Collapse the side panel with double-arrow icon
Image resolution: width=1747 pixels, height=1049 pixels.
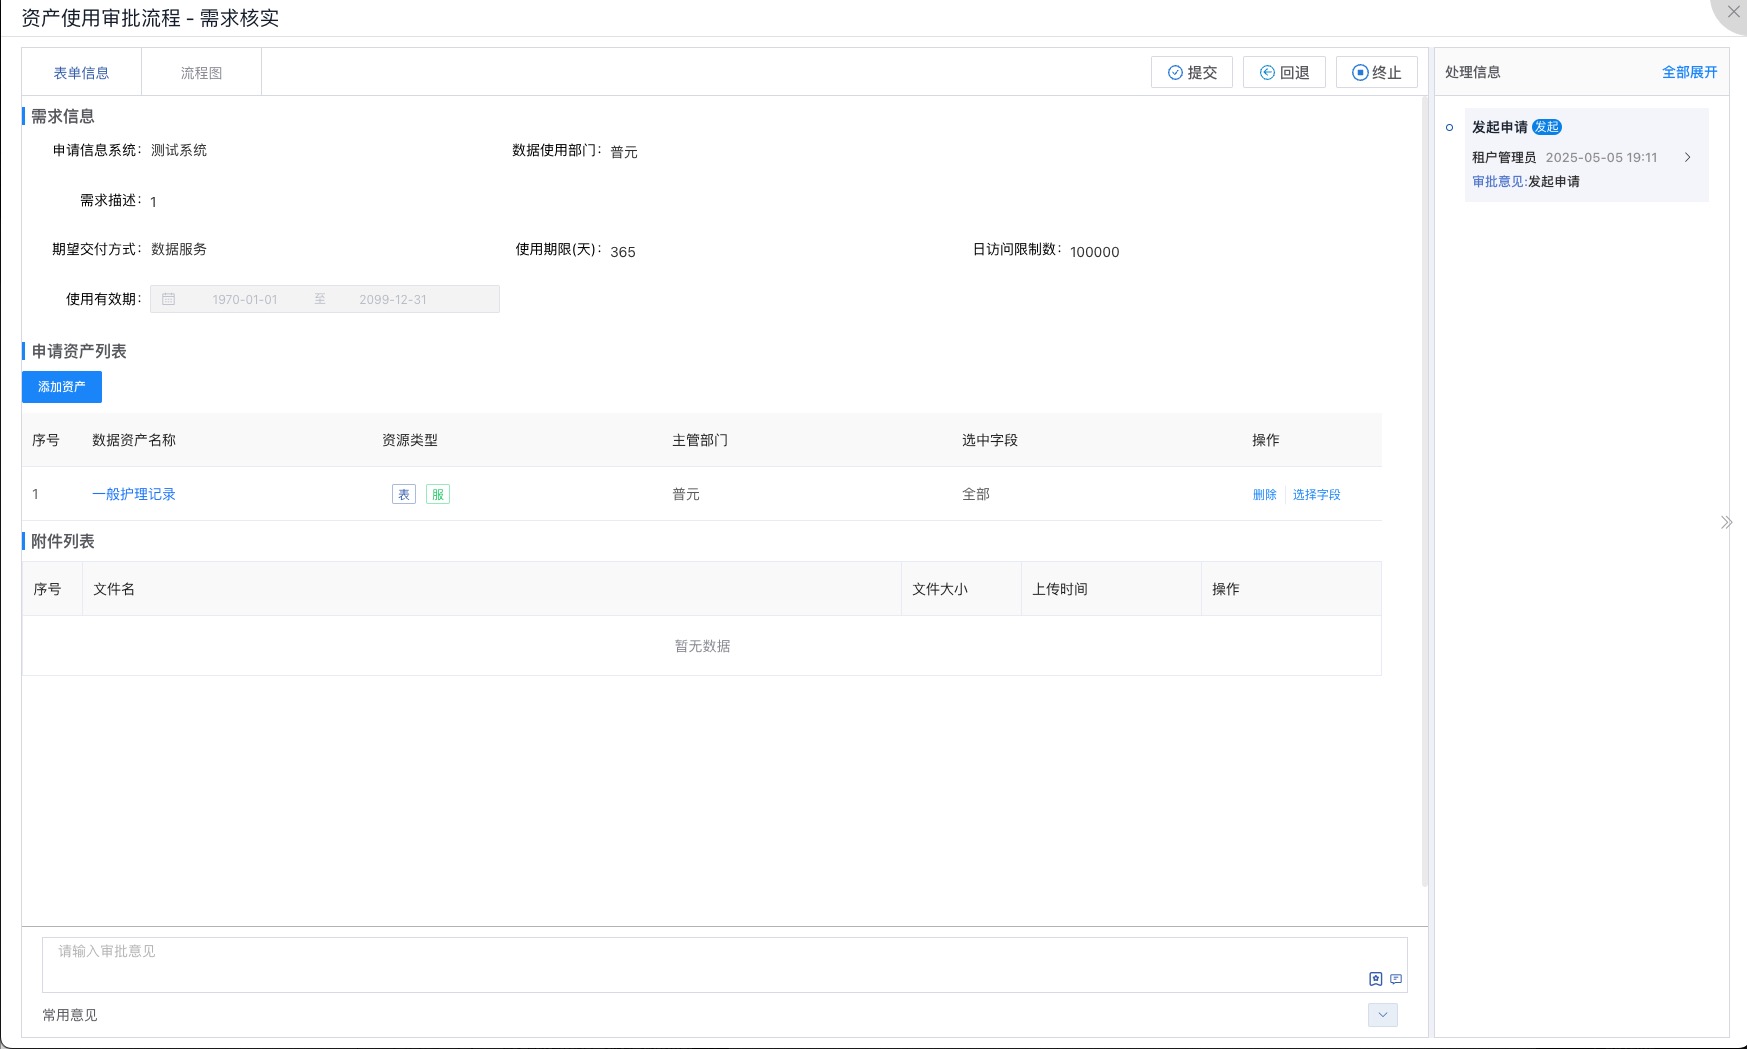coord(1726,522)
